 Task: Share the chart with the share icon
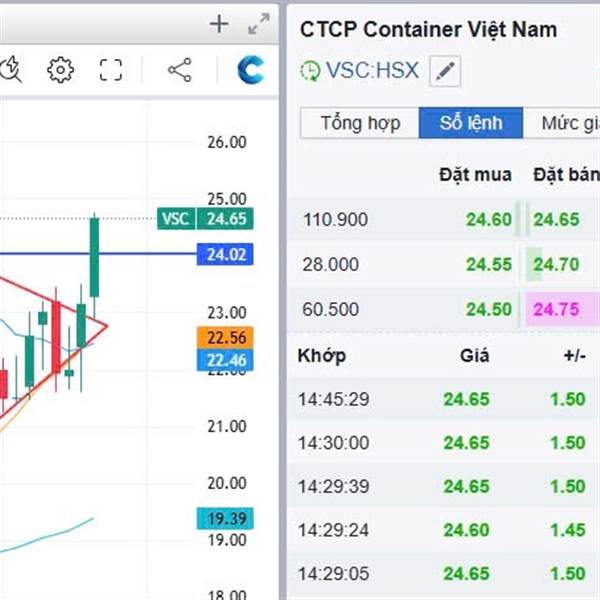point(179,70)
